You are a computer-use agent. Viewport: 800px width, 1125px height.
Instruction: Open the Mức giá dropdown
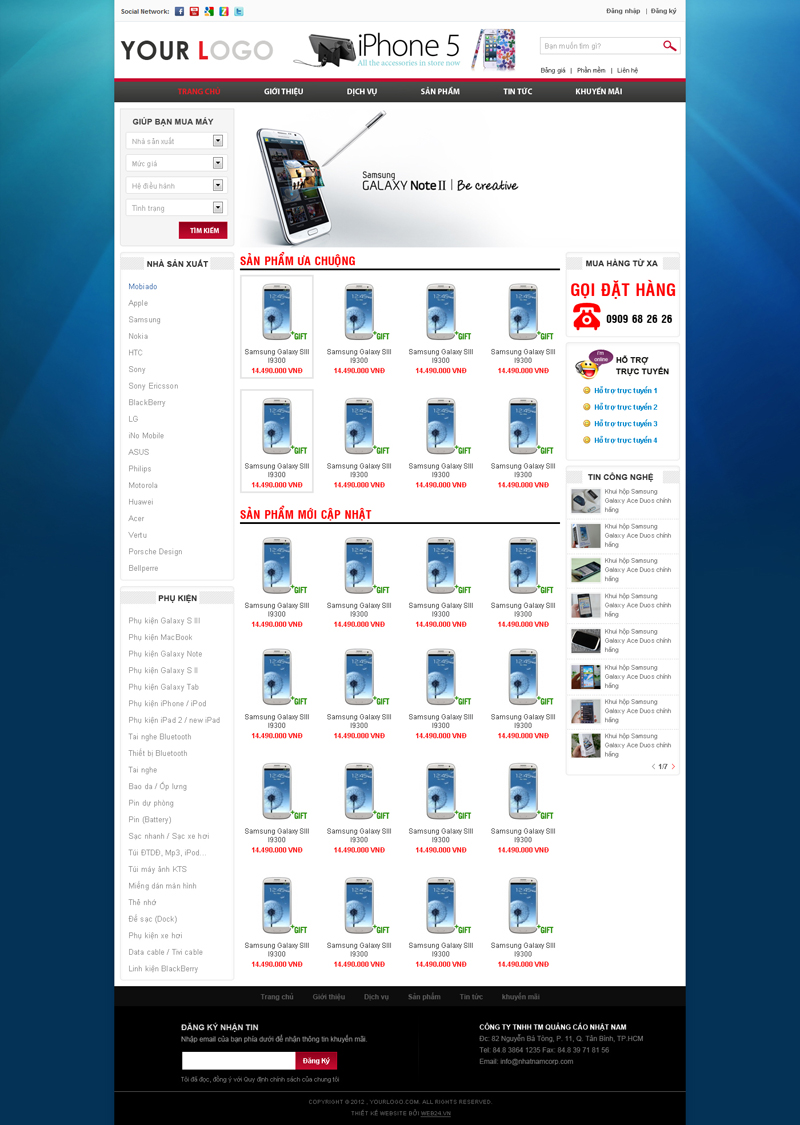point(217,163)
